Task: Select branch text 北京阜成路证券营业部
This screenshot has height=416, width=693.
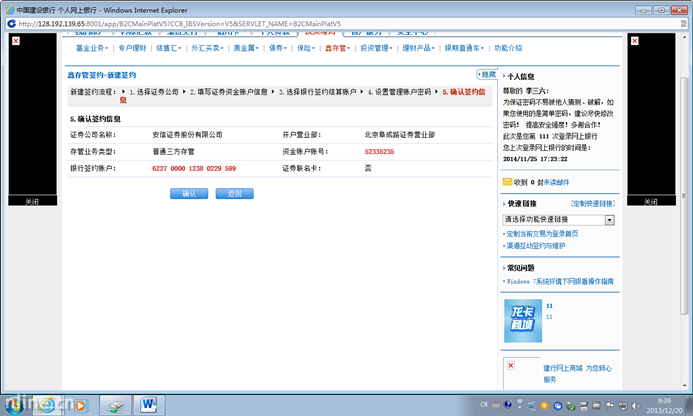Action: (x=400, y=134)
